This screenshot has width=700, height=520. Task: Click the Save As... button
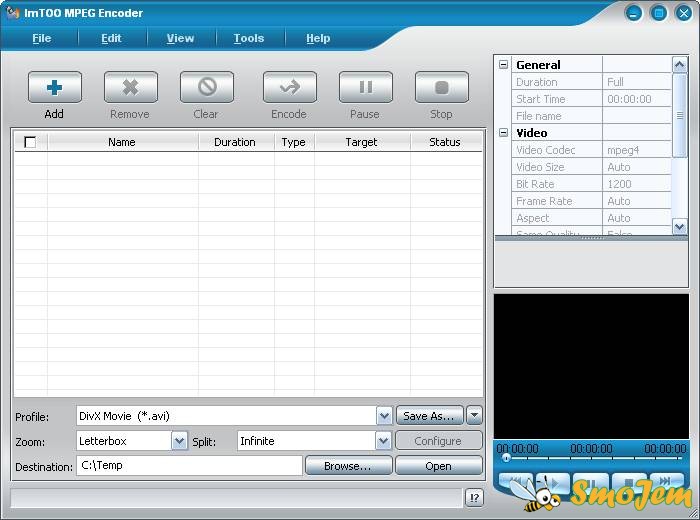pyautogui.click(x=429, y=416)
